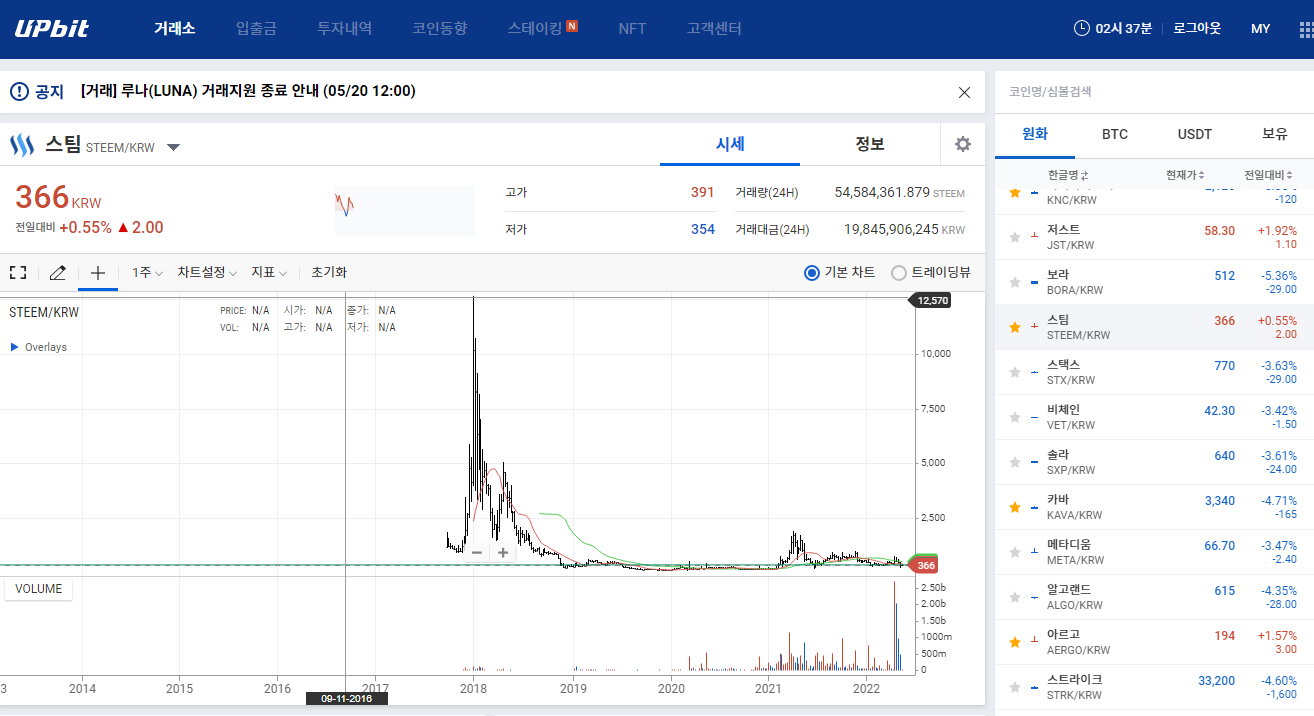
Task: Zoom in chart with plus button
Action: (x=503, y=552)
